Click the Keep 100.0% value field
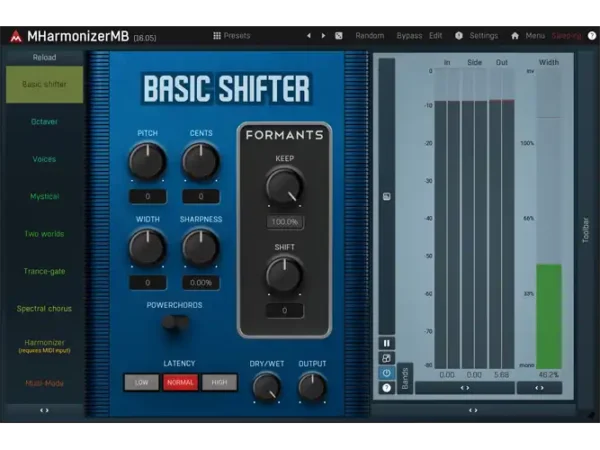 click(285, 222)
